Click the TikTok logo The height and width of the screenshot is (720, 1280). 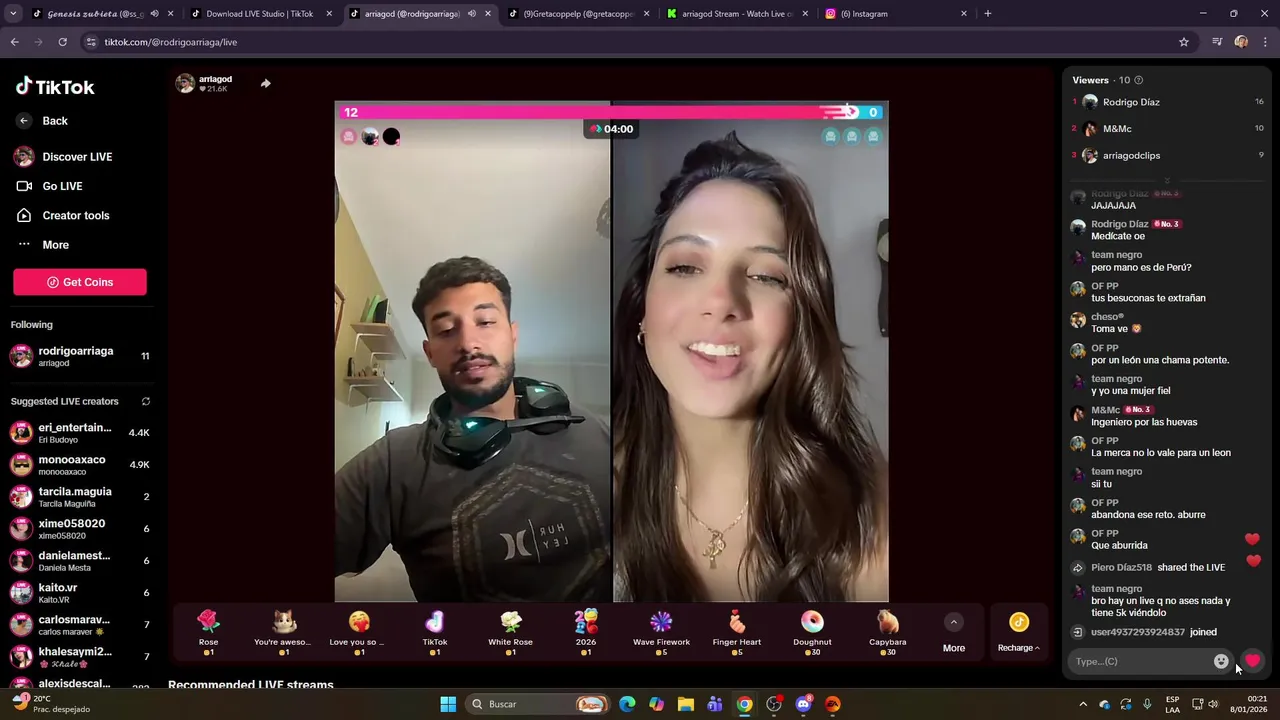pos(55,86)
